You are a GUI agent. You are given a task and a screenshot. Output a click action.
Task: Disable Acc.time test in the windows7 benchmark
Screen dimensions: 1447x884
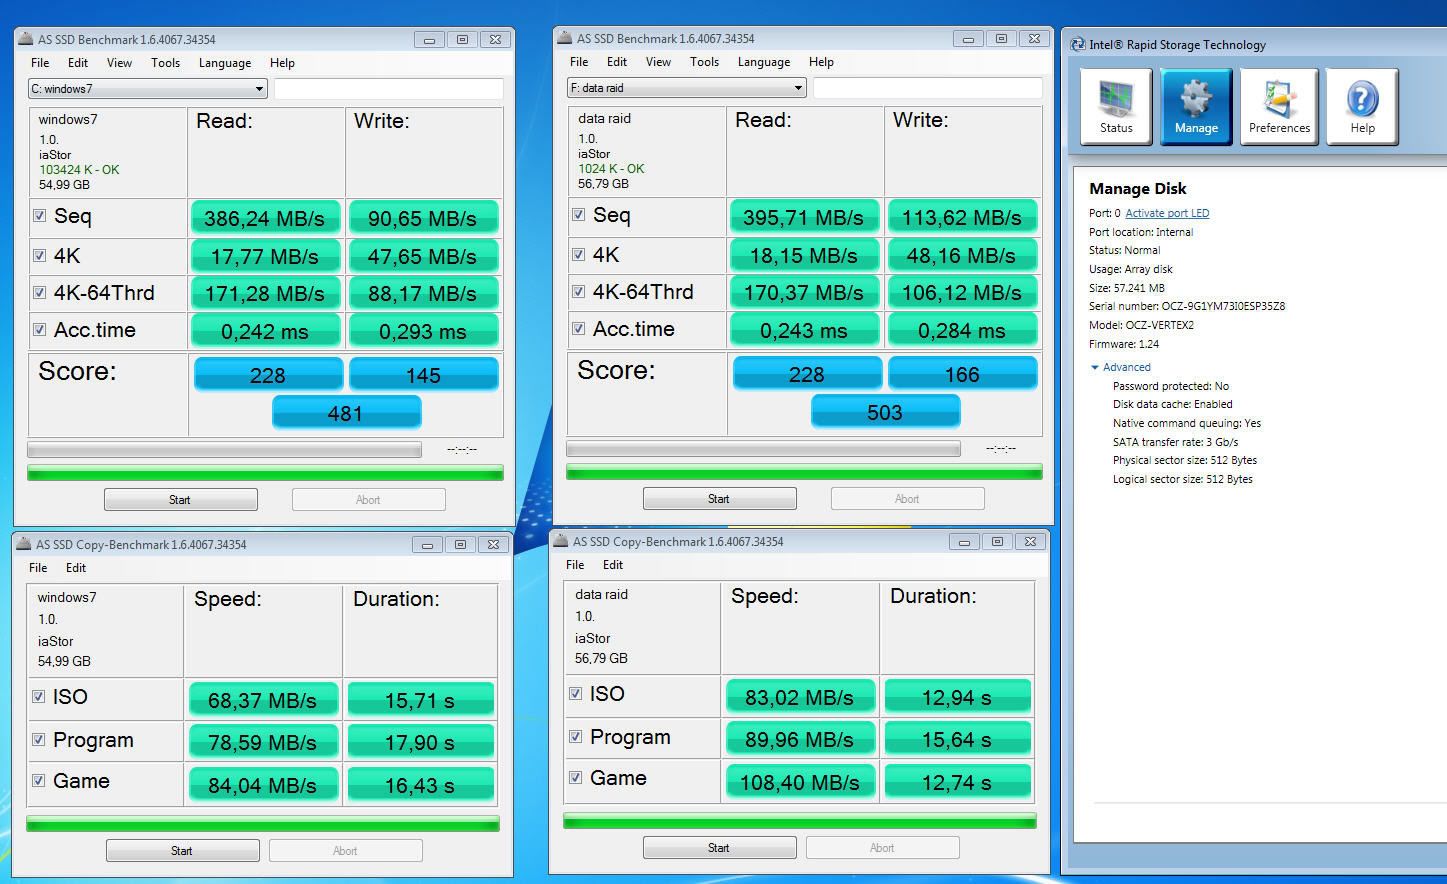[39, 329]
